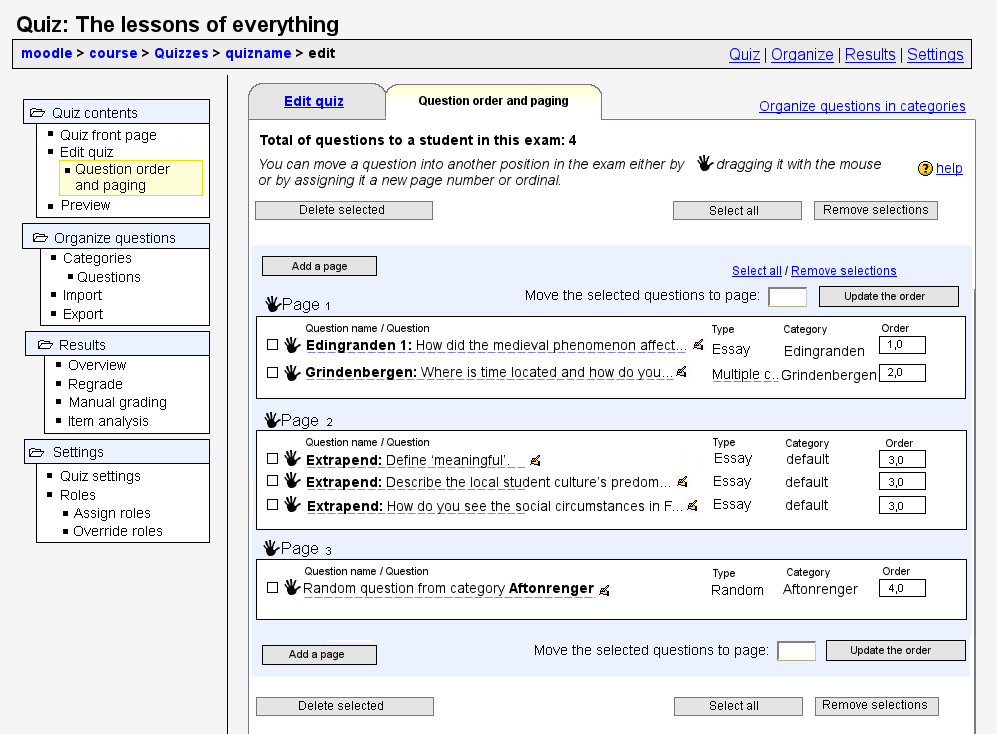The width and height of the screenshot is (997, 734).
Task: Click the edit pencil icon after Edingranden 1 question
Action: pyautogui.click(x=698, y=345)
